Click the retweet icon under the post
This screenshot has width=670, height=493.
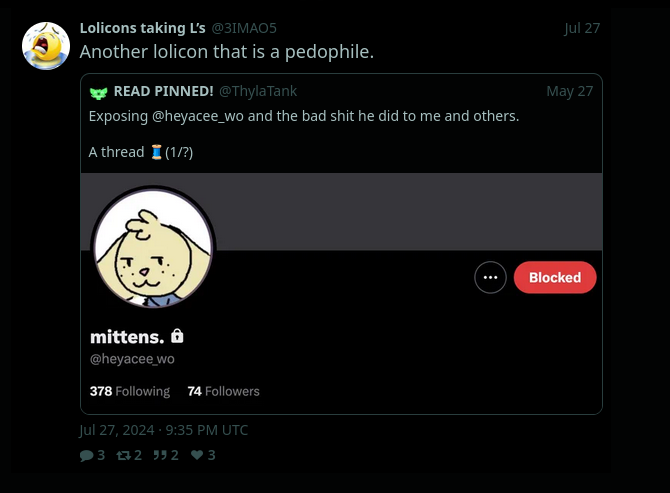coord(123,455)
